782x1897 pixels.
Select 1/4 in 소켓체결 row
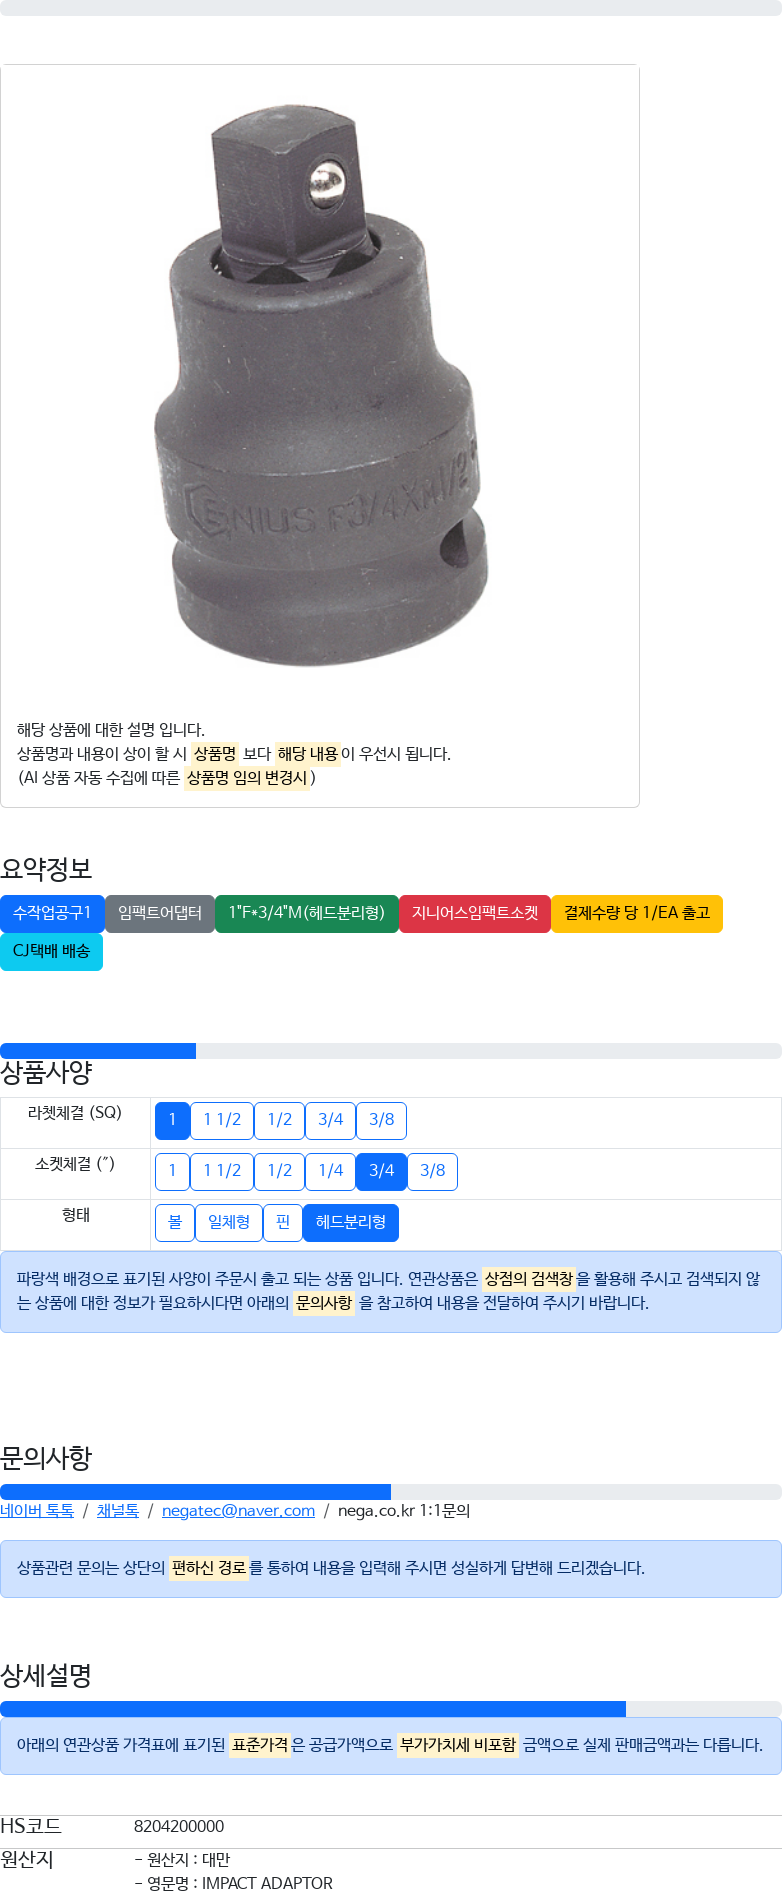pyautogui.click(x=330, y=1171)
